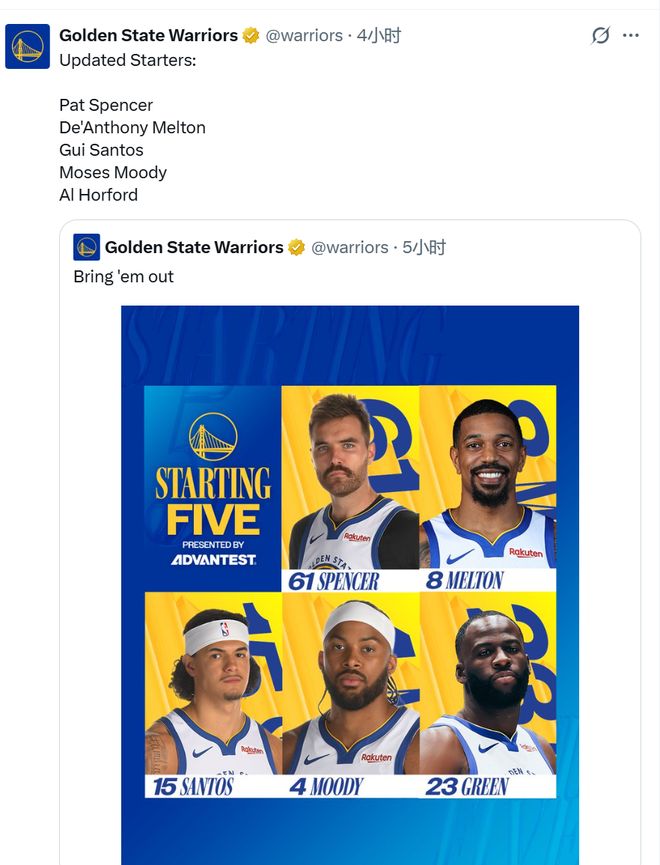Open the Golden State Warriors name on the main tweet

[148, 36]
